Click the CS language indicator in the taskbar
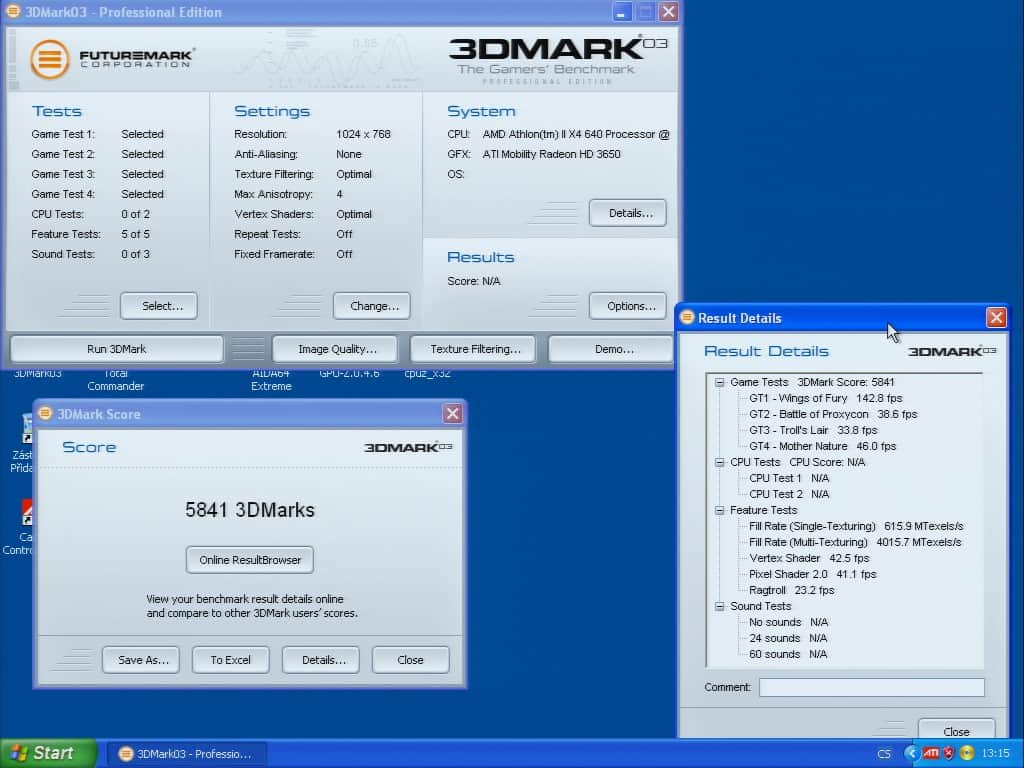The height and width of the screenshot is (768, 1024). click(884, 754)
